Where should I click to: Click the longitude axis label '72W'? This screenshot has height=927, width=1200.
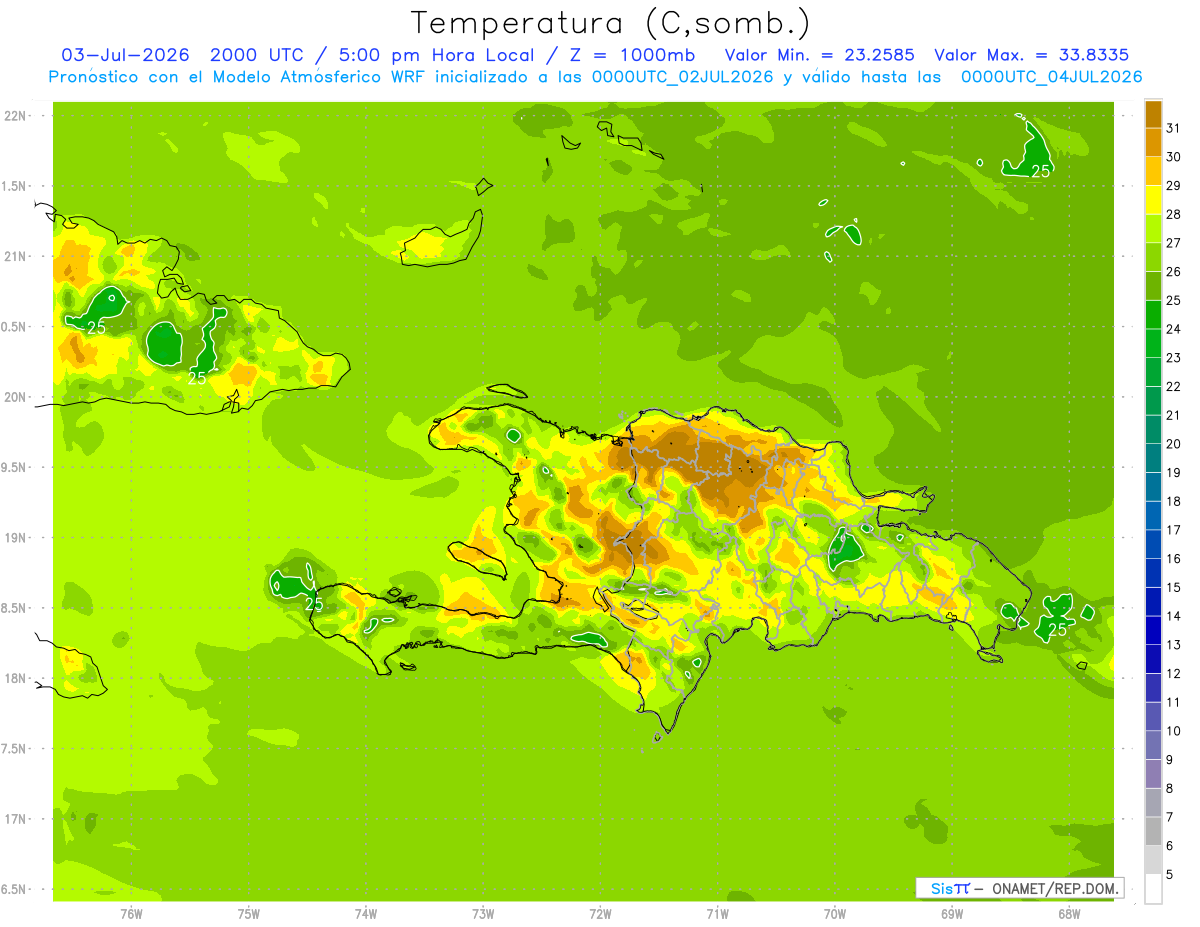(x=600, y=913)
